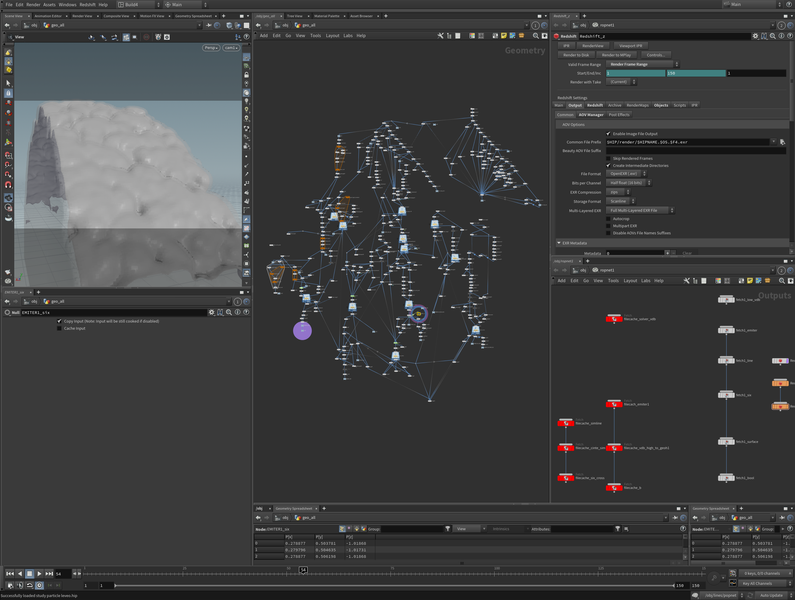The height and width of the screenshot is (600, 795).
Task: Toggle the viewport camera lock icon
Action: pos(246,75)
